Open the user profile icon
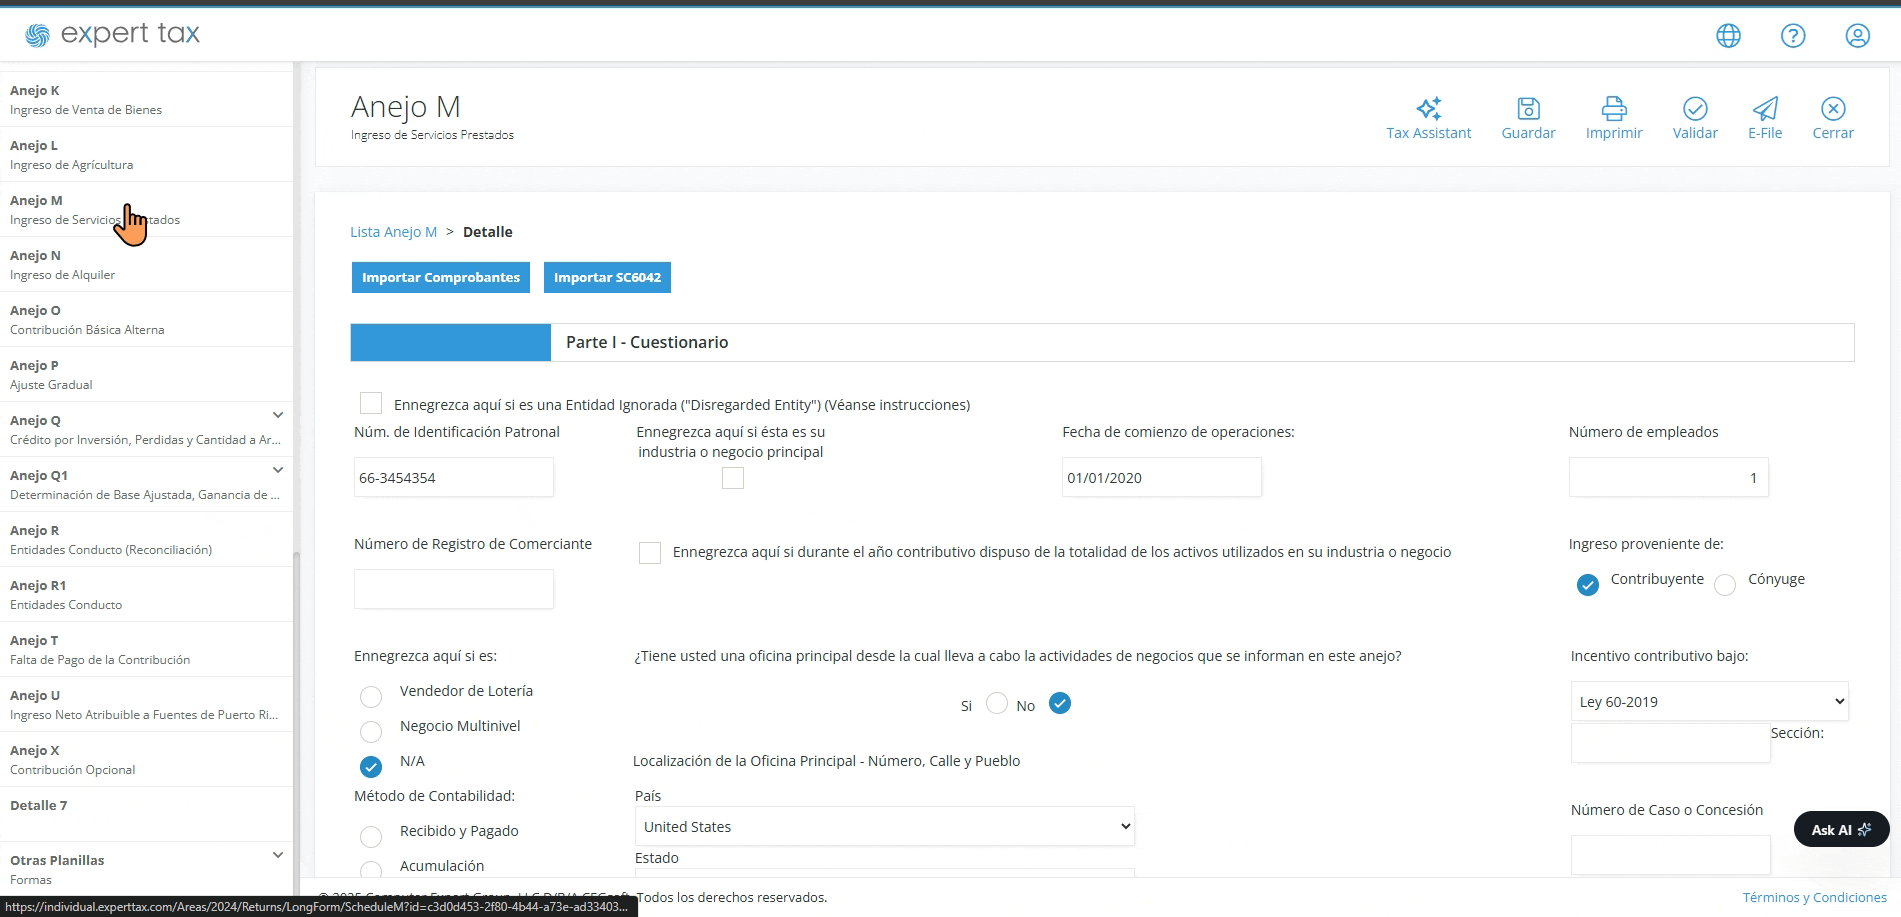The width and height of the screenshot is (1901, 917). point(1857,36)
